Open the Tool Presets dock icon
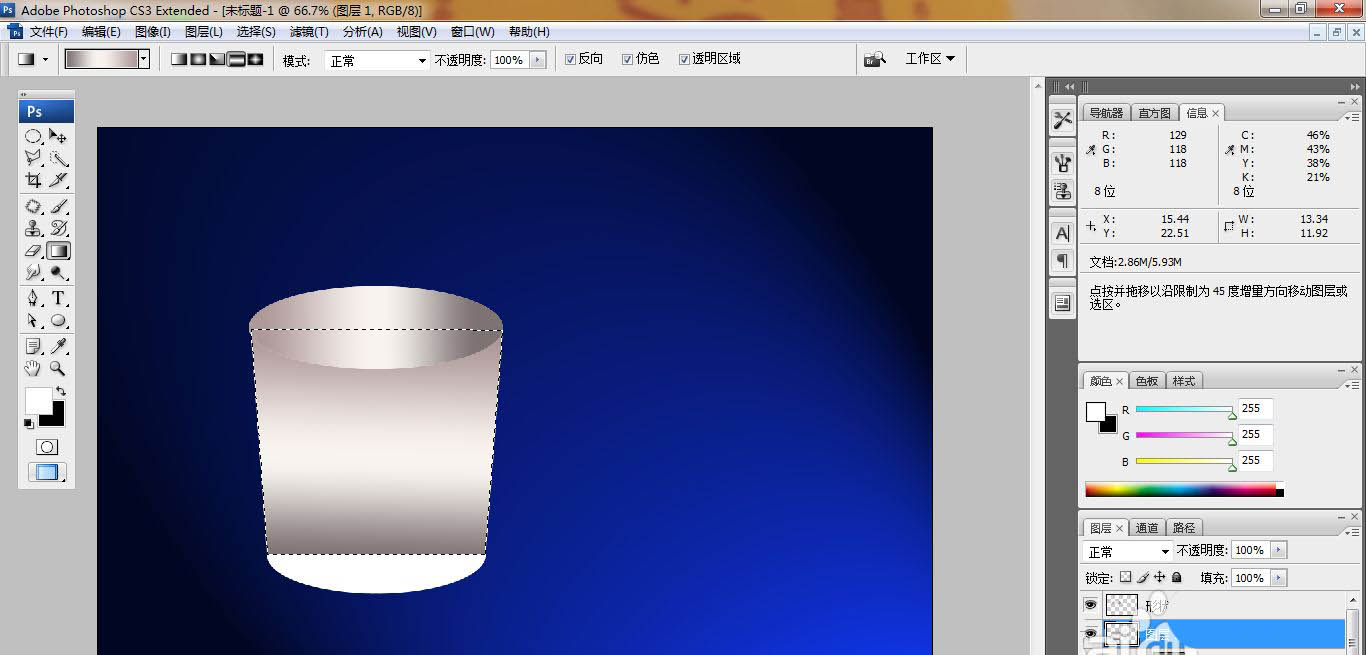 coord(1062,120)
